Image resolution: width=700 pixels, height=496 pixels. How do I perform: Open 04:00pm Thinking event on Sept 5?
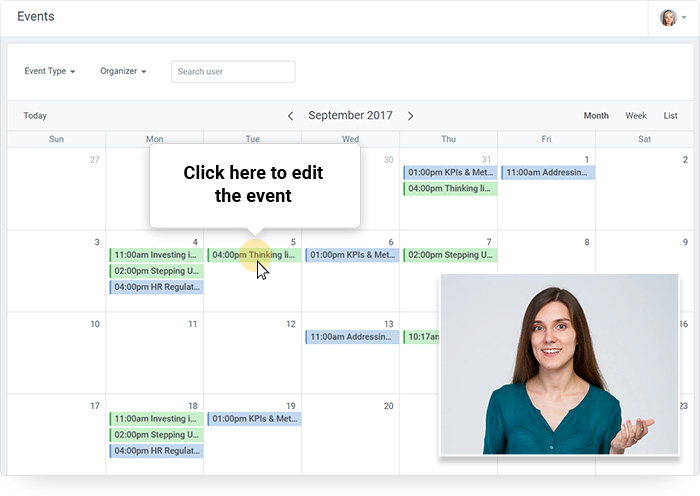[254, 255]
